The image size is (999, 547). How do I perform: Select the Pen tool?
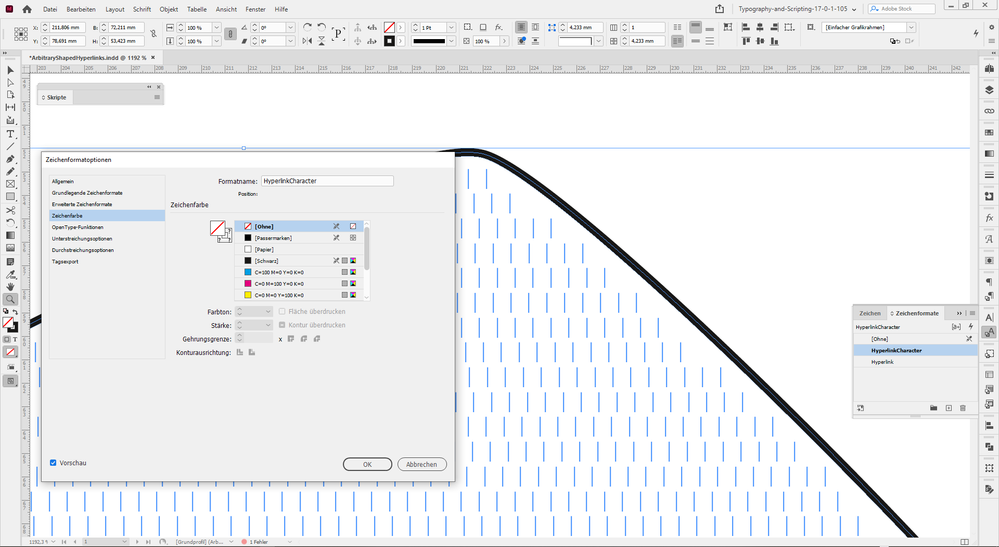[10, 159]
